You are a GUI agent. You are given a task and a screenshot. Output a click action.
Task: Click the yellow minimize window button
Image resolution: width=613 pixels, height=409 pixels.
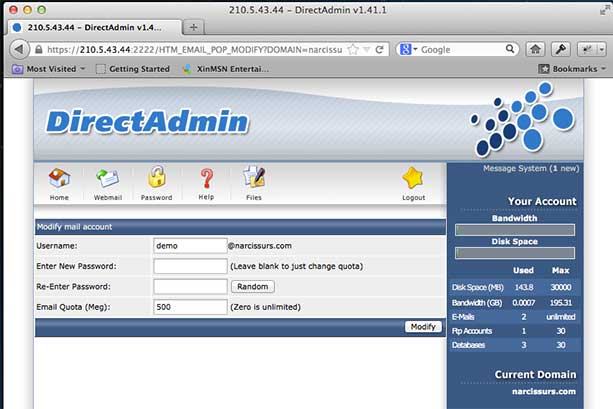tap(27, 10)
